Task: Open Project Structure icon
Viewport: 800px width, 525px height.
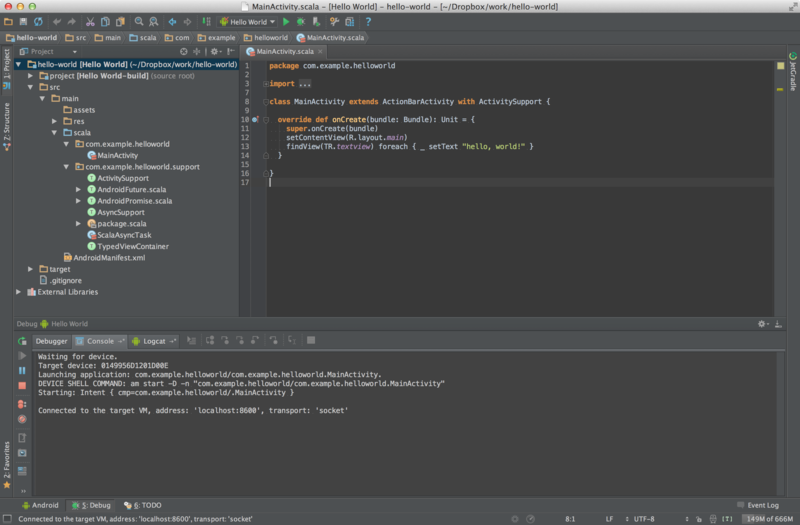Action: click(349, 22)
